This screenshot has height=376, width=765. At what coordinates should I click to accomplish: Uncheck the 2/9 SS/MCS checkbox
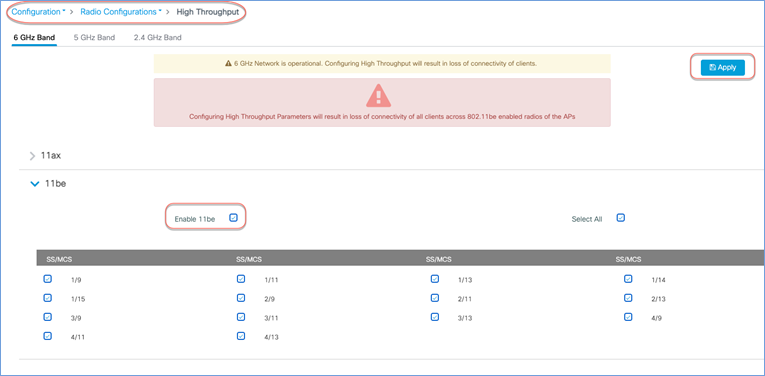pyautogui.click(x=241, y=298)
